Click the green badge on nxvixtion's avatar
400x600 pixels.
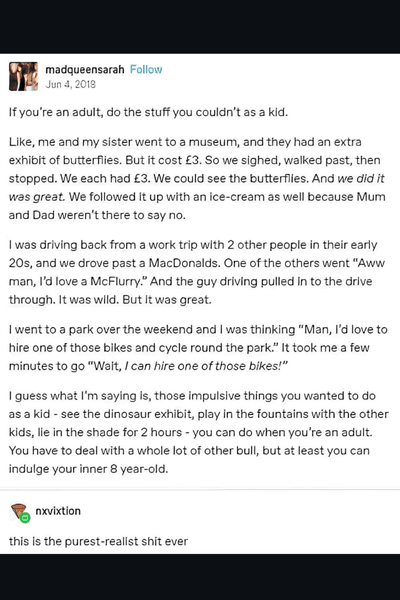pos(25,518)
